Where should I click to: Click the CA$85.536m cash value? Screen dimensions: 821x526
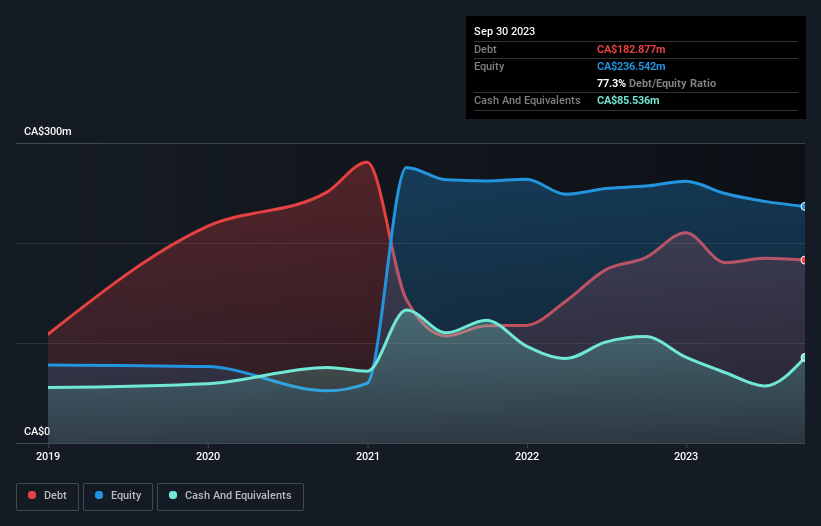628,100
